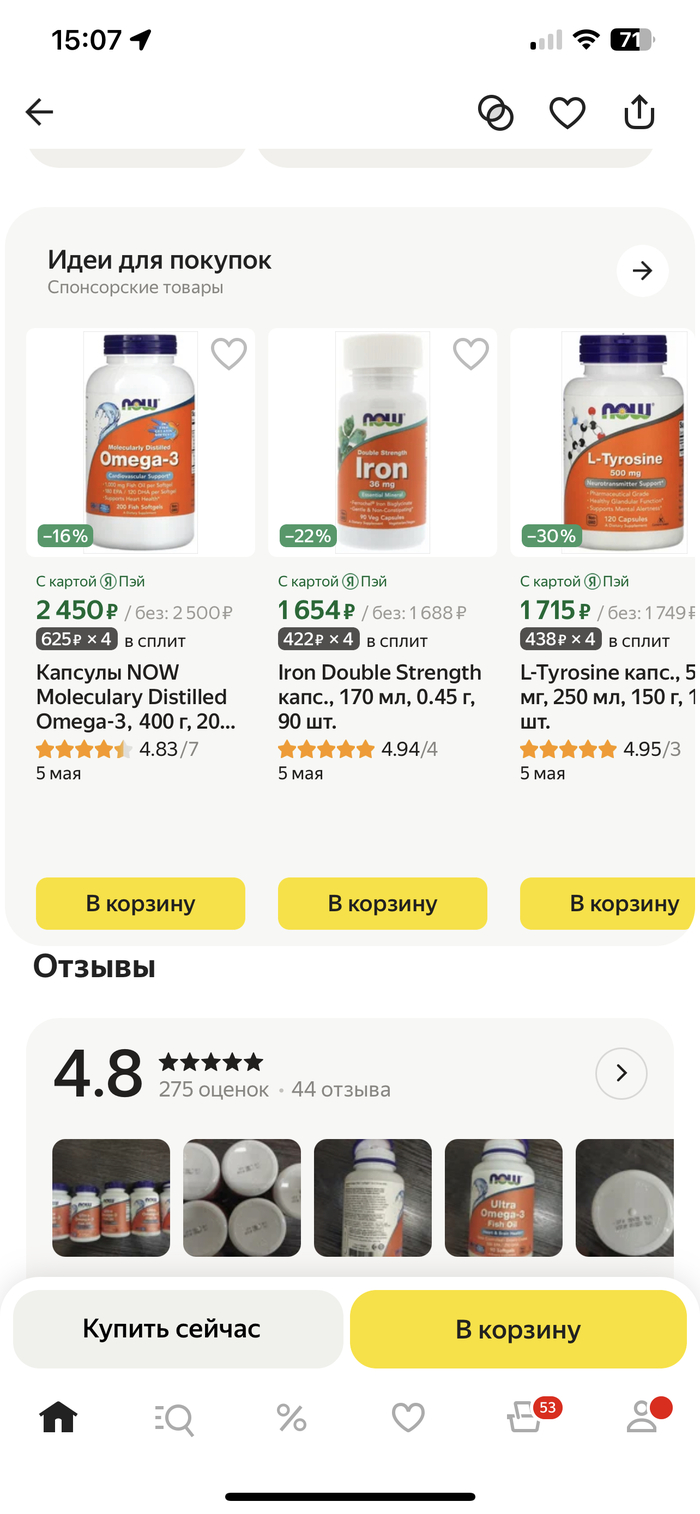Screen dimensions: 700x1514
Task: Open the Iron Double Strength product title
Action: (380, 696)
